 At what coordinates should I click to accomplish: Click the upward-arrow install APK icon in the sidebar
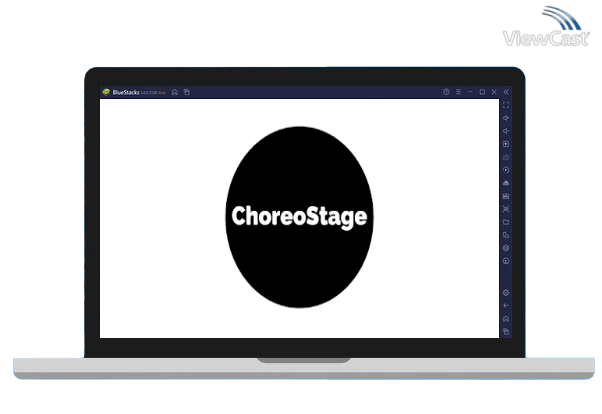coord(506,183)
